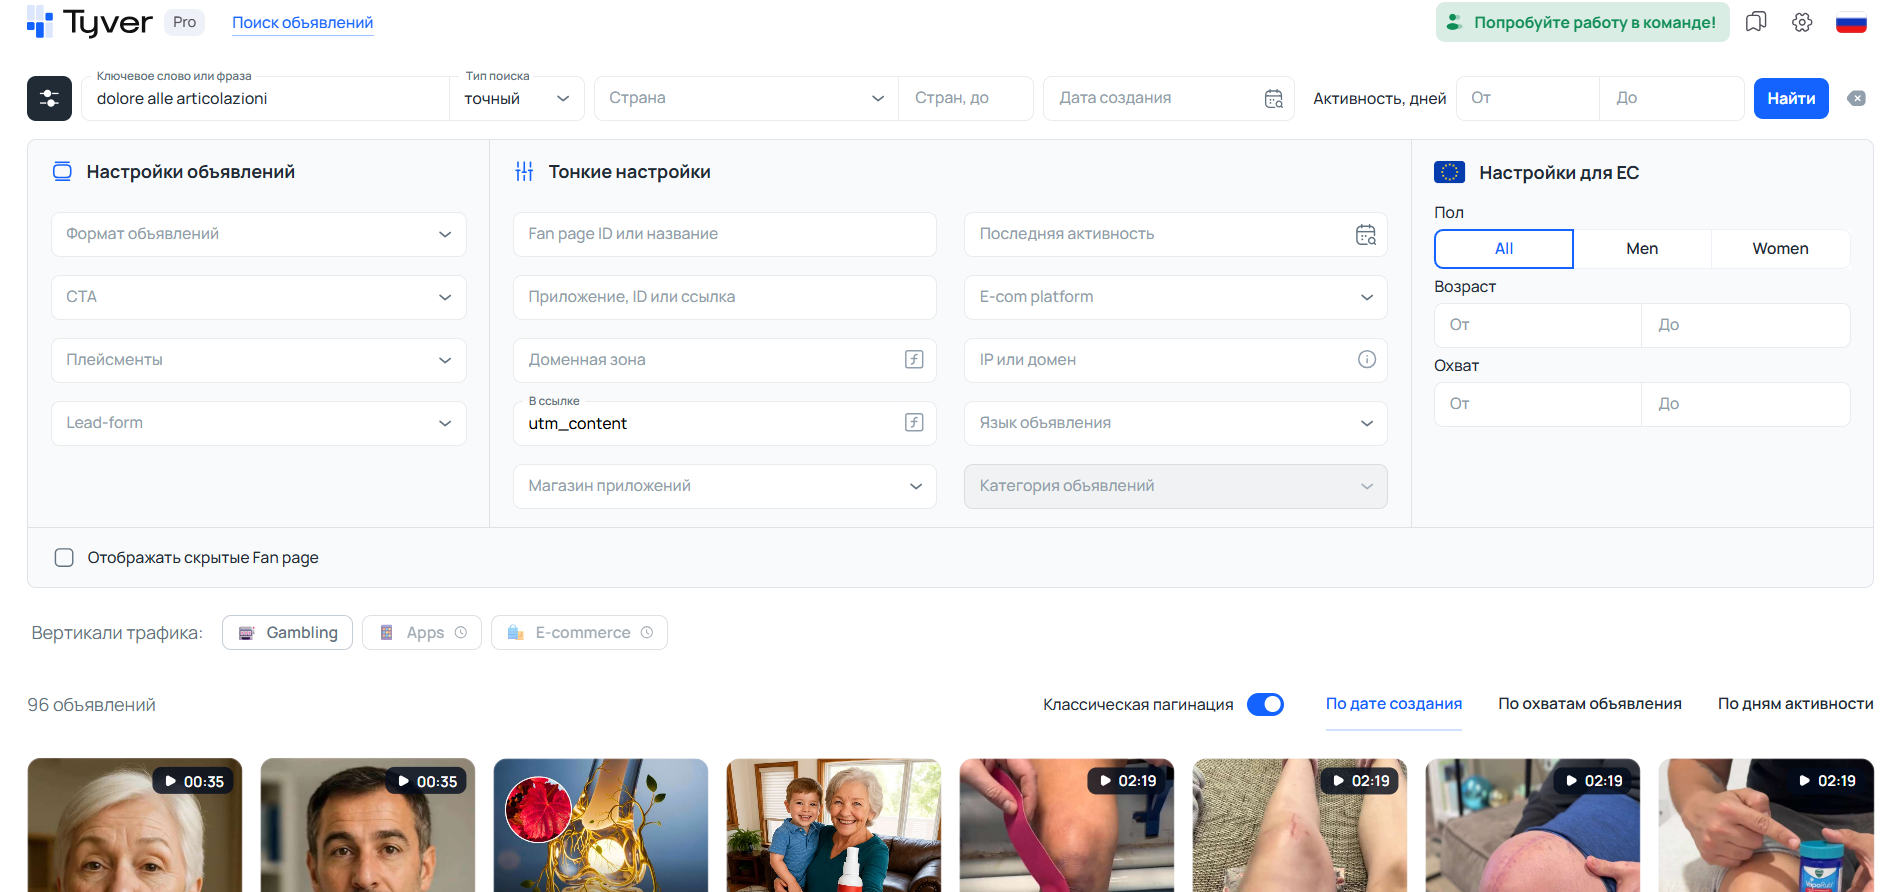Open the ad language dropdown
This screenshot has width=1897, height=892.
click(1176, 423)
